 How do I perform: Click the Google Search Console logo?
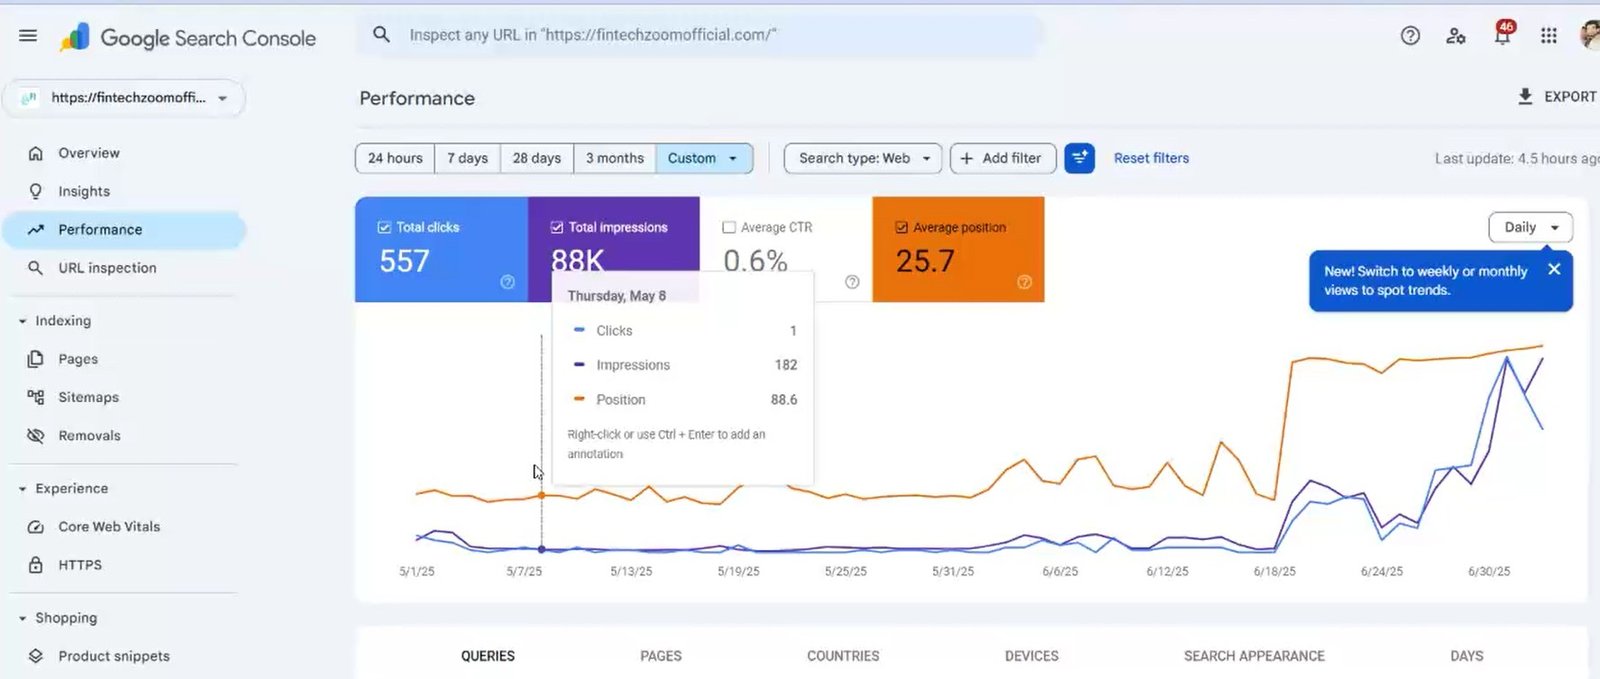(188, 38)
